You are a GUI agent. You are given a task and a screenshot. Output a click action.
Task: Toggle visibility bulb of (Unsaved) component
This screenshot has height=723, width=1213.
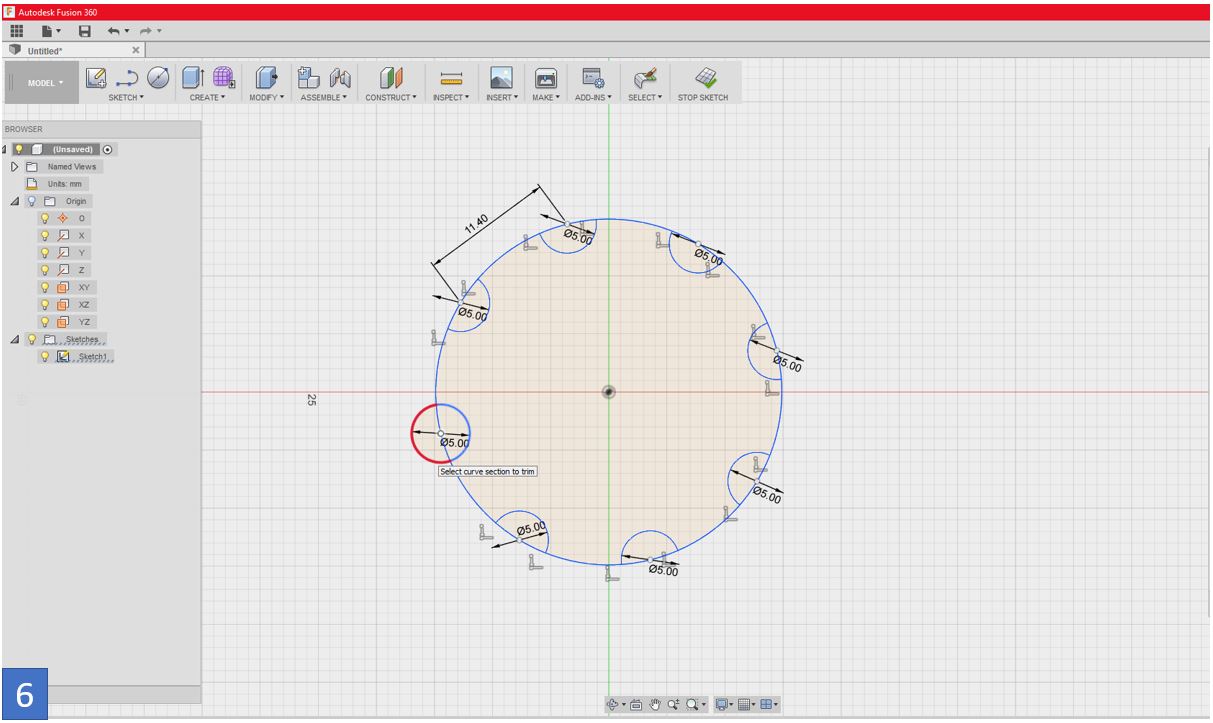18,149
